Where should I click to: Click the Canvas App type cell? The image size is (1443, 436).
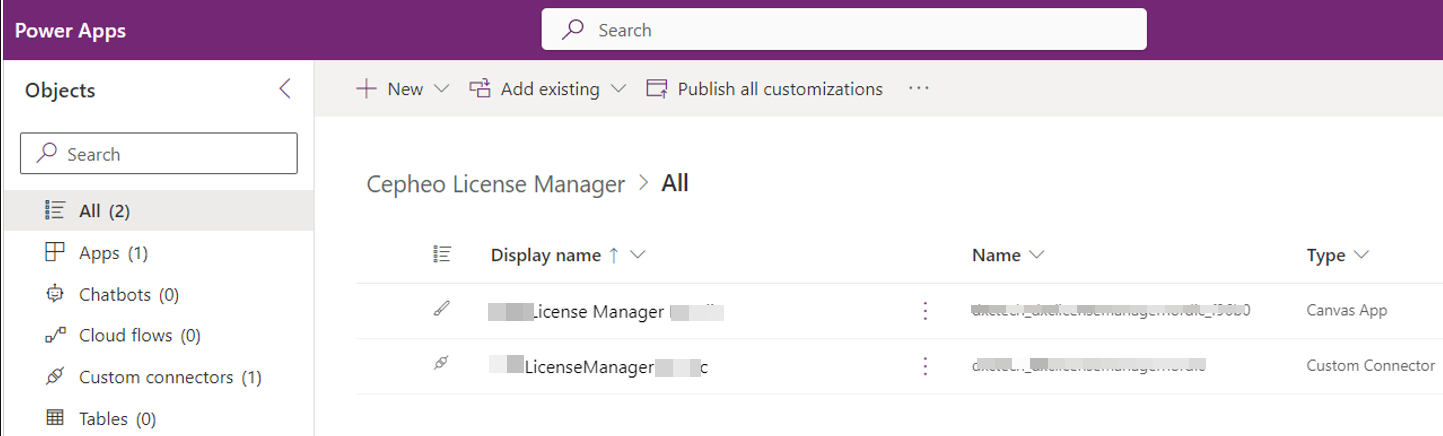(x=1347, y=311)
